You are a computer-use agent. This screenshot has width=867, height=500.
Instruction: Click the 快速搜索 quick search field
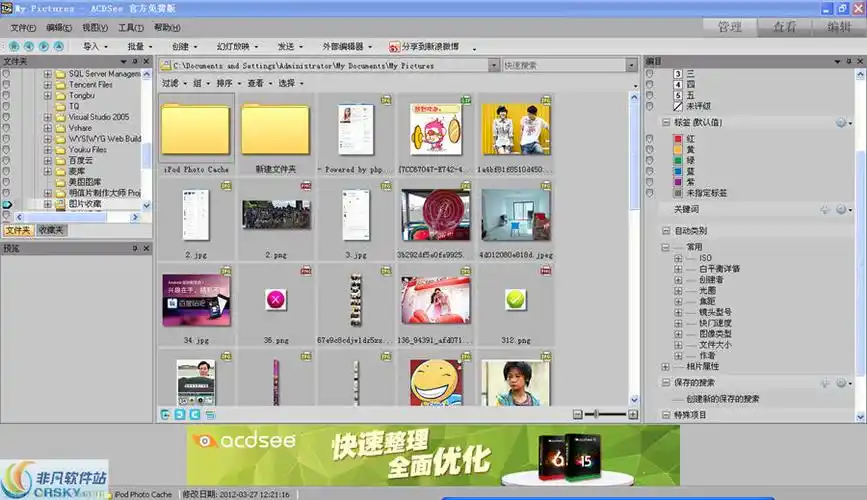pos(564,65)
